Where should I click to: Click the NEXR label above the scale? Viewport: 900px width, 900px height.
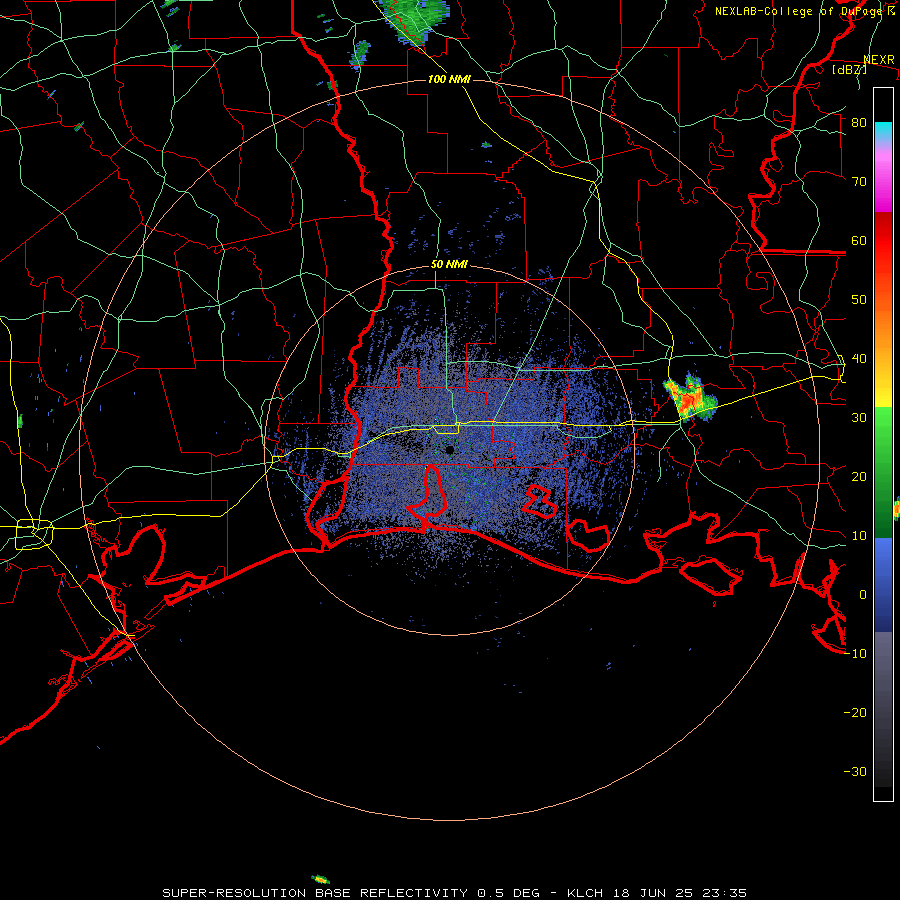click(879, 60)
